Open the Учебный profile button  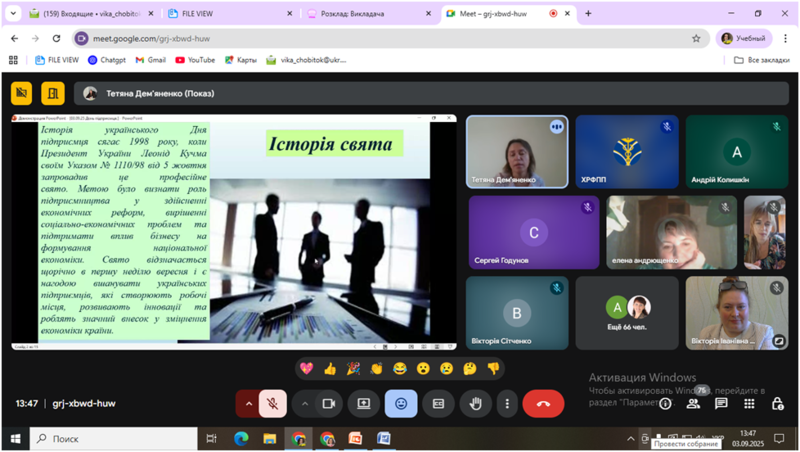pos(744,38)
